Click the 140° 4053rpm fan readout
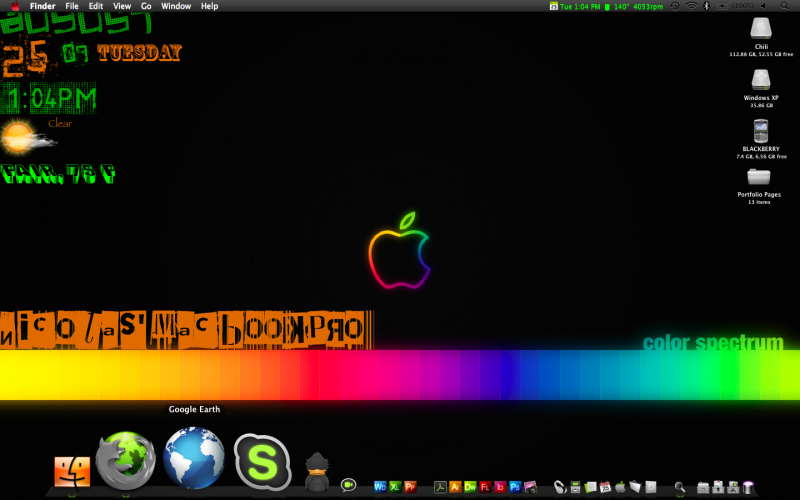800x500 pixels. (x=639, y=7)
